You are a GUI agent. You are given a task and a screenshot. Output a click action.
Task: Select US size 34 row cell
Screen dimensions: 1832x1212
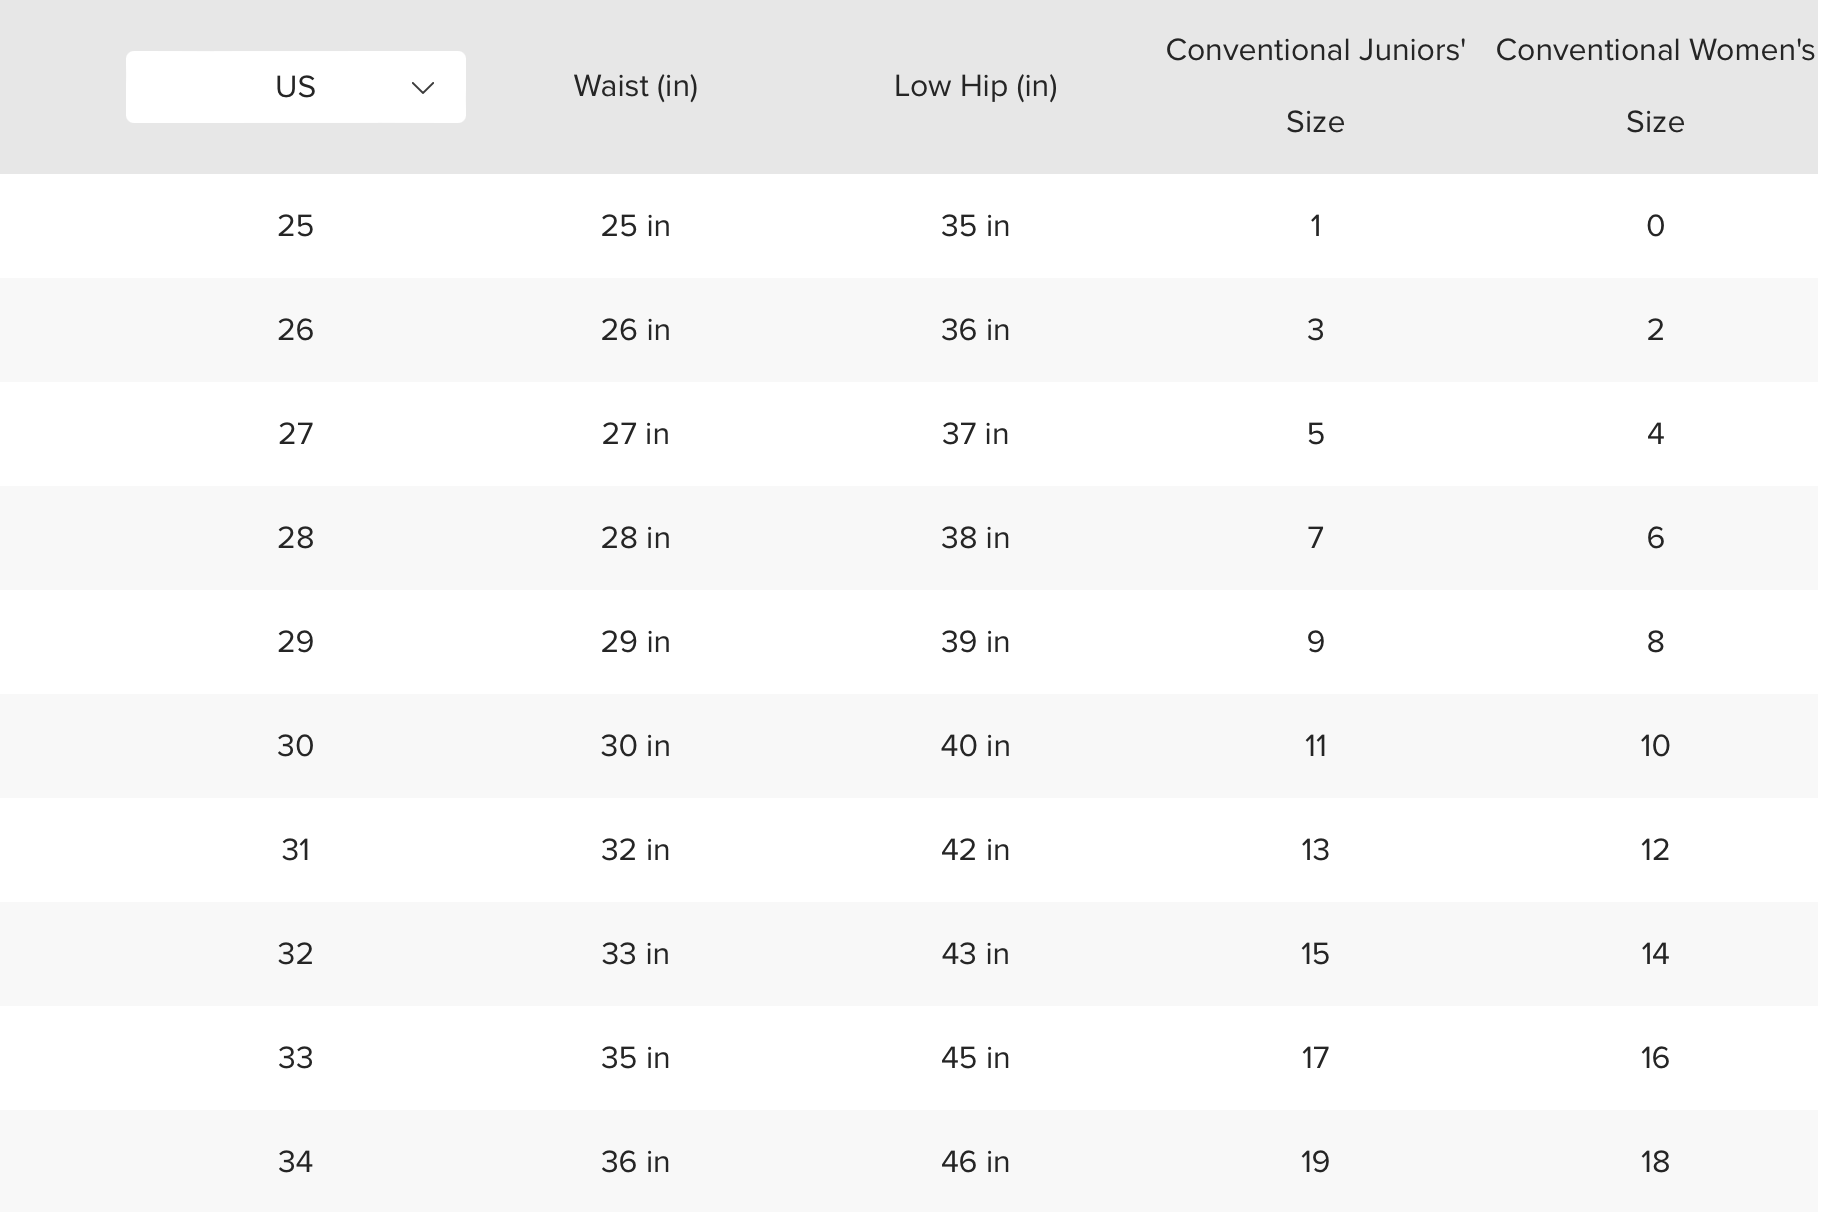pos(295,1162)
